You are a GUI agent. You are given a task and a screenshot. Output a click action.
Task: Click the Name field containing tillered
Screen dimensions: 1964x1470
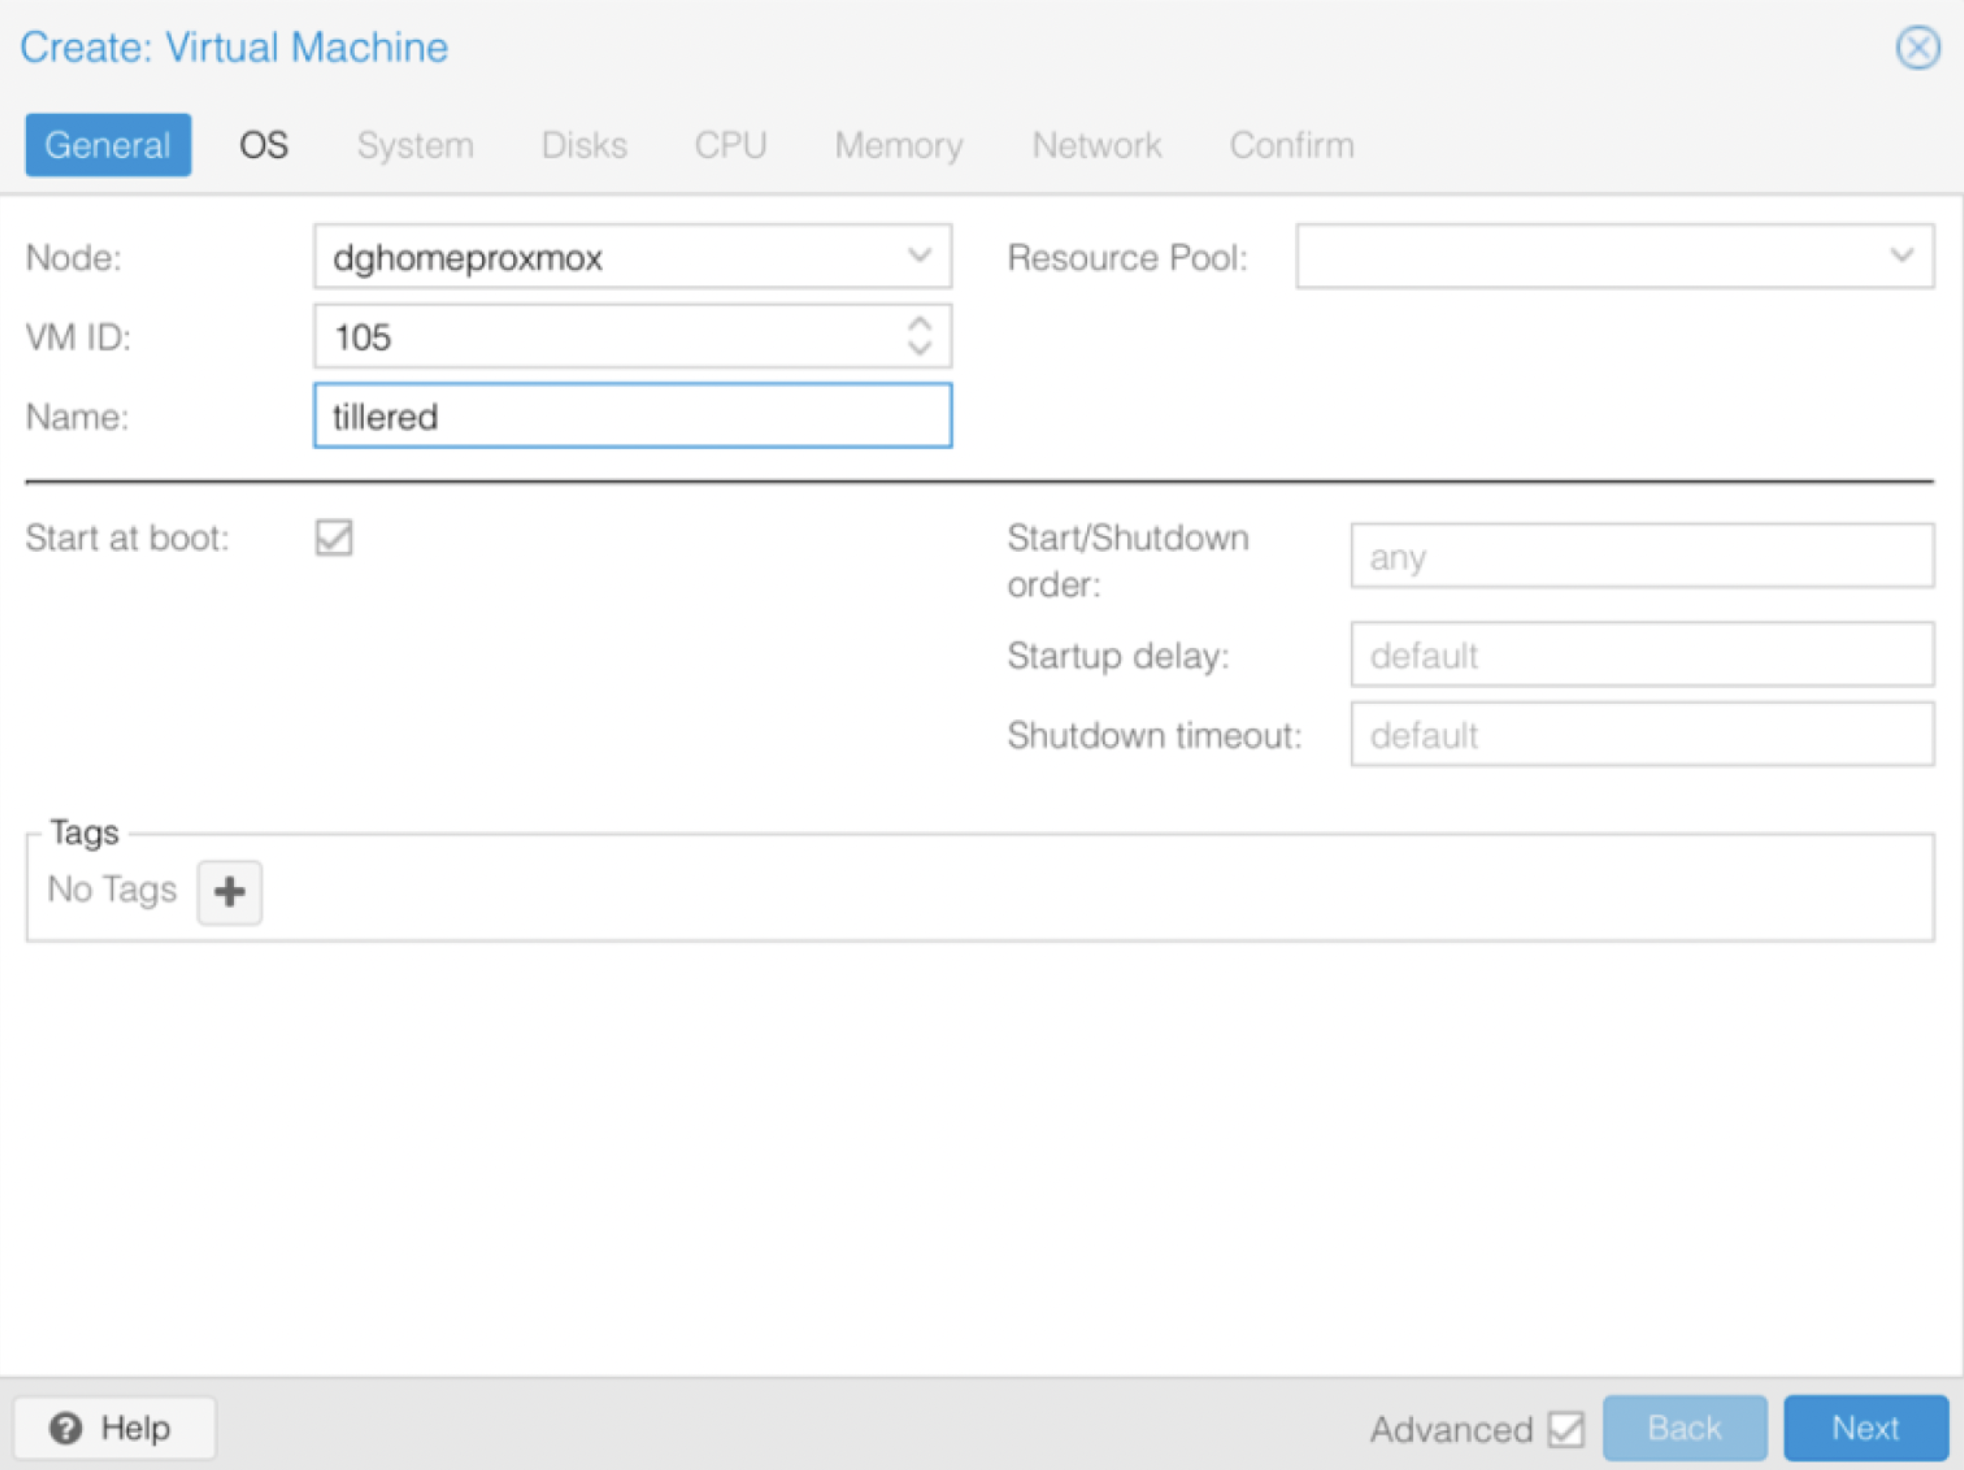pos(631,416)
